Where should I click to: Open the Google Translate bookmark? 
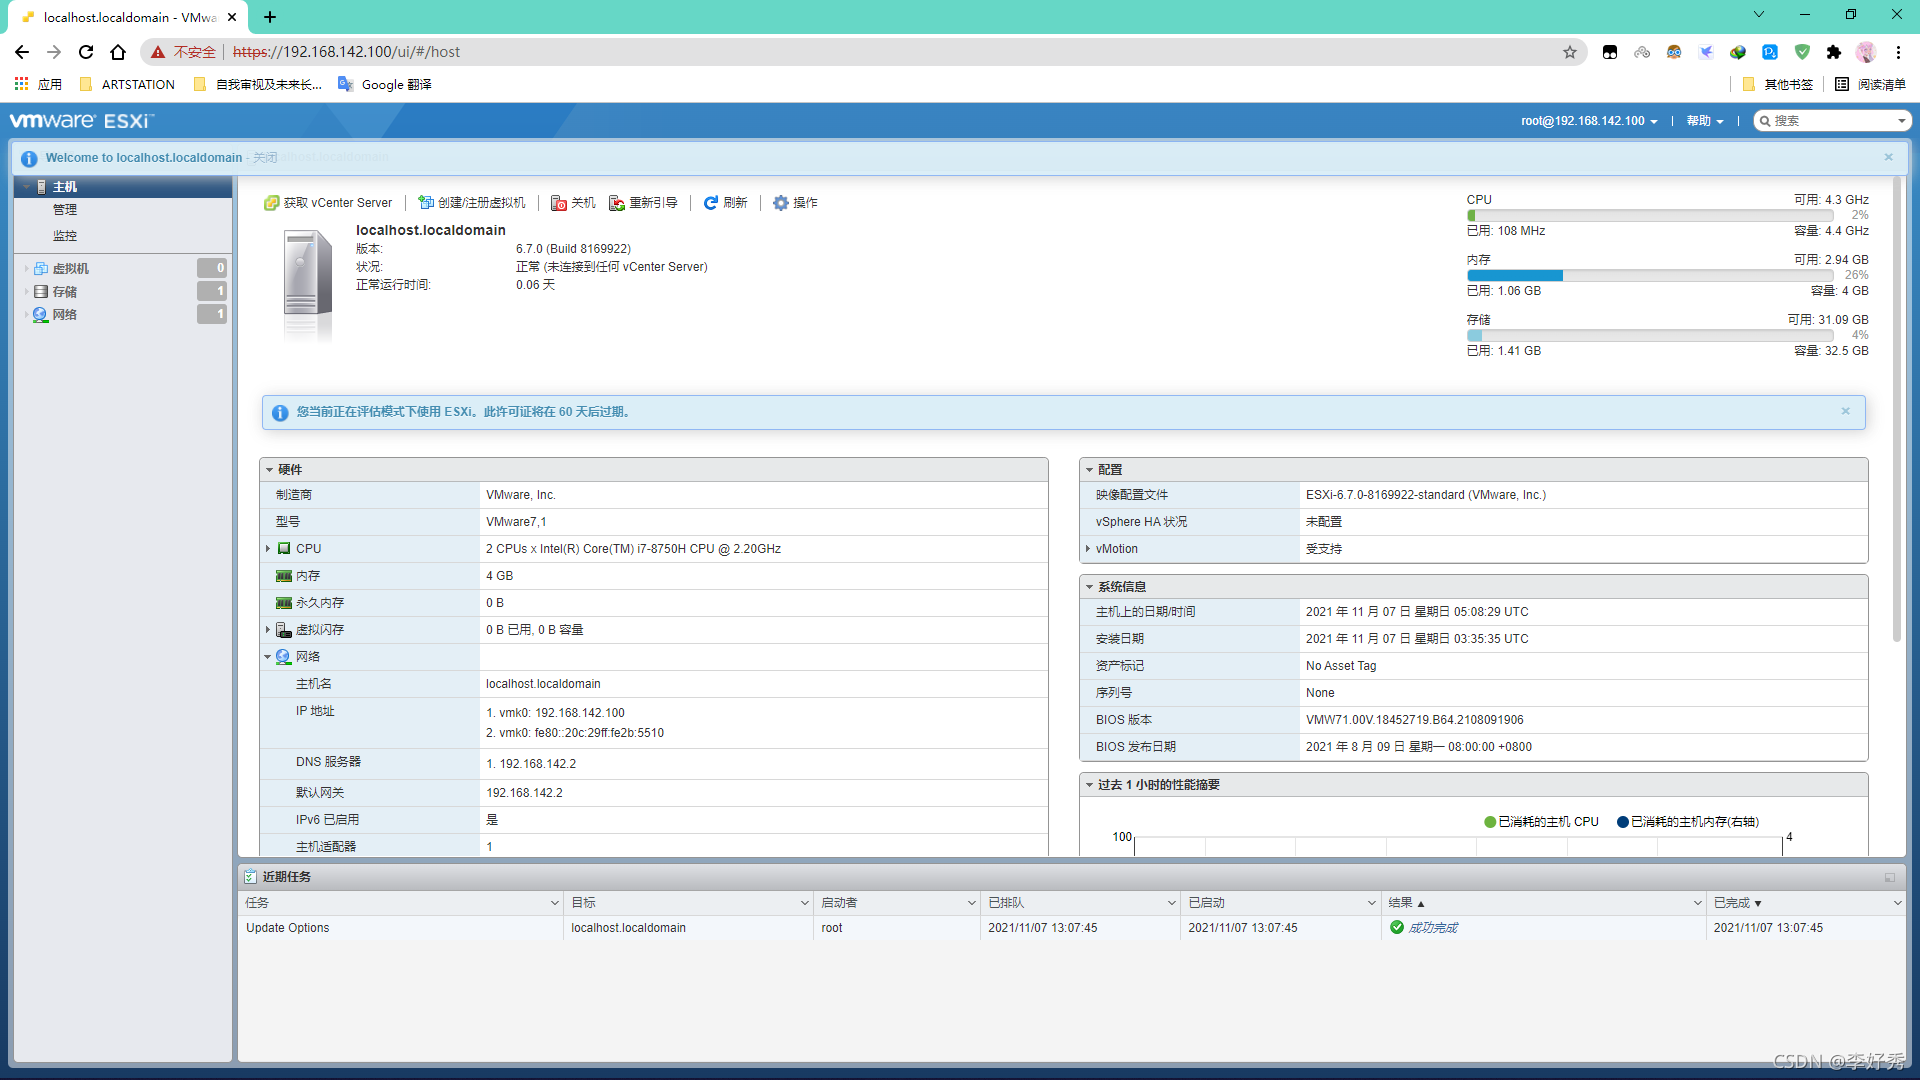click(385, 85)
